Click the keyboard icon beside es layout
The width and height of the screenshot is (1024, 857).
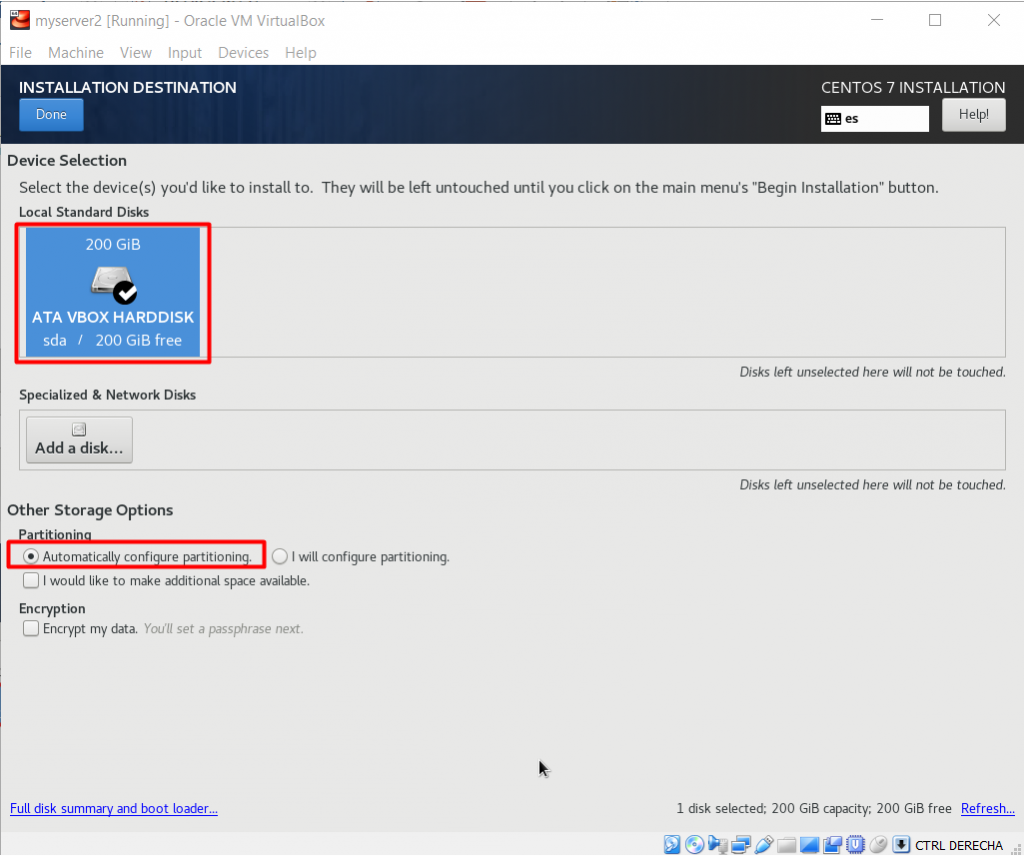point(833,119)
